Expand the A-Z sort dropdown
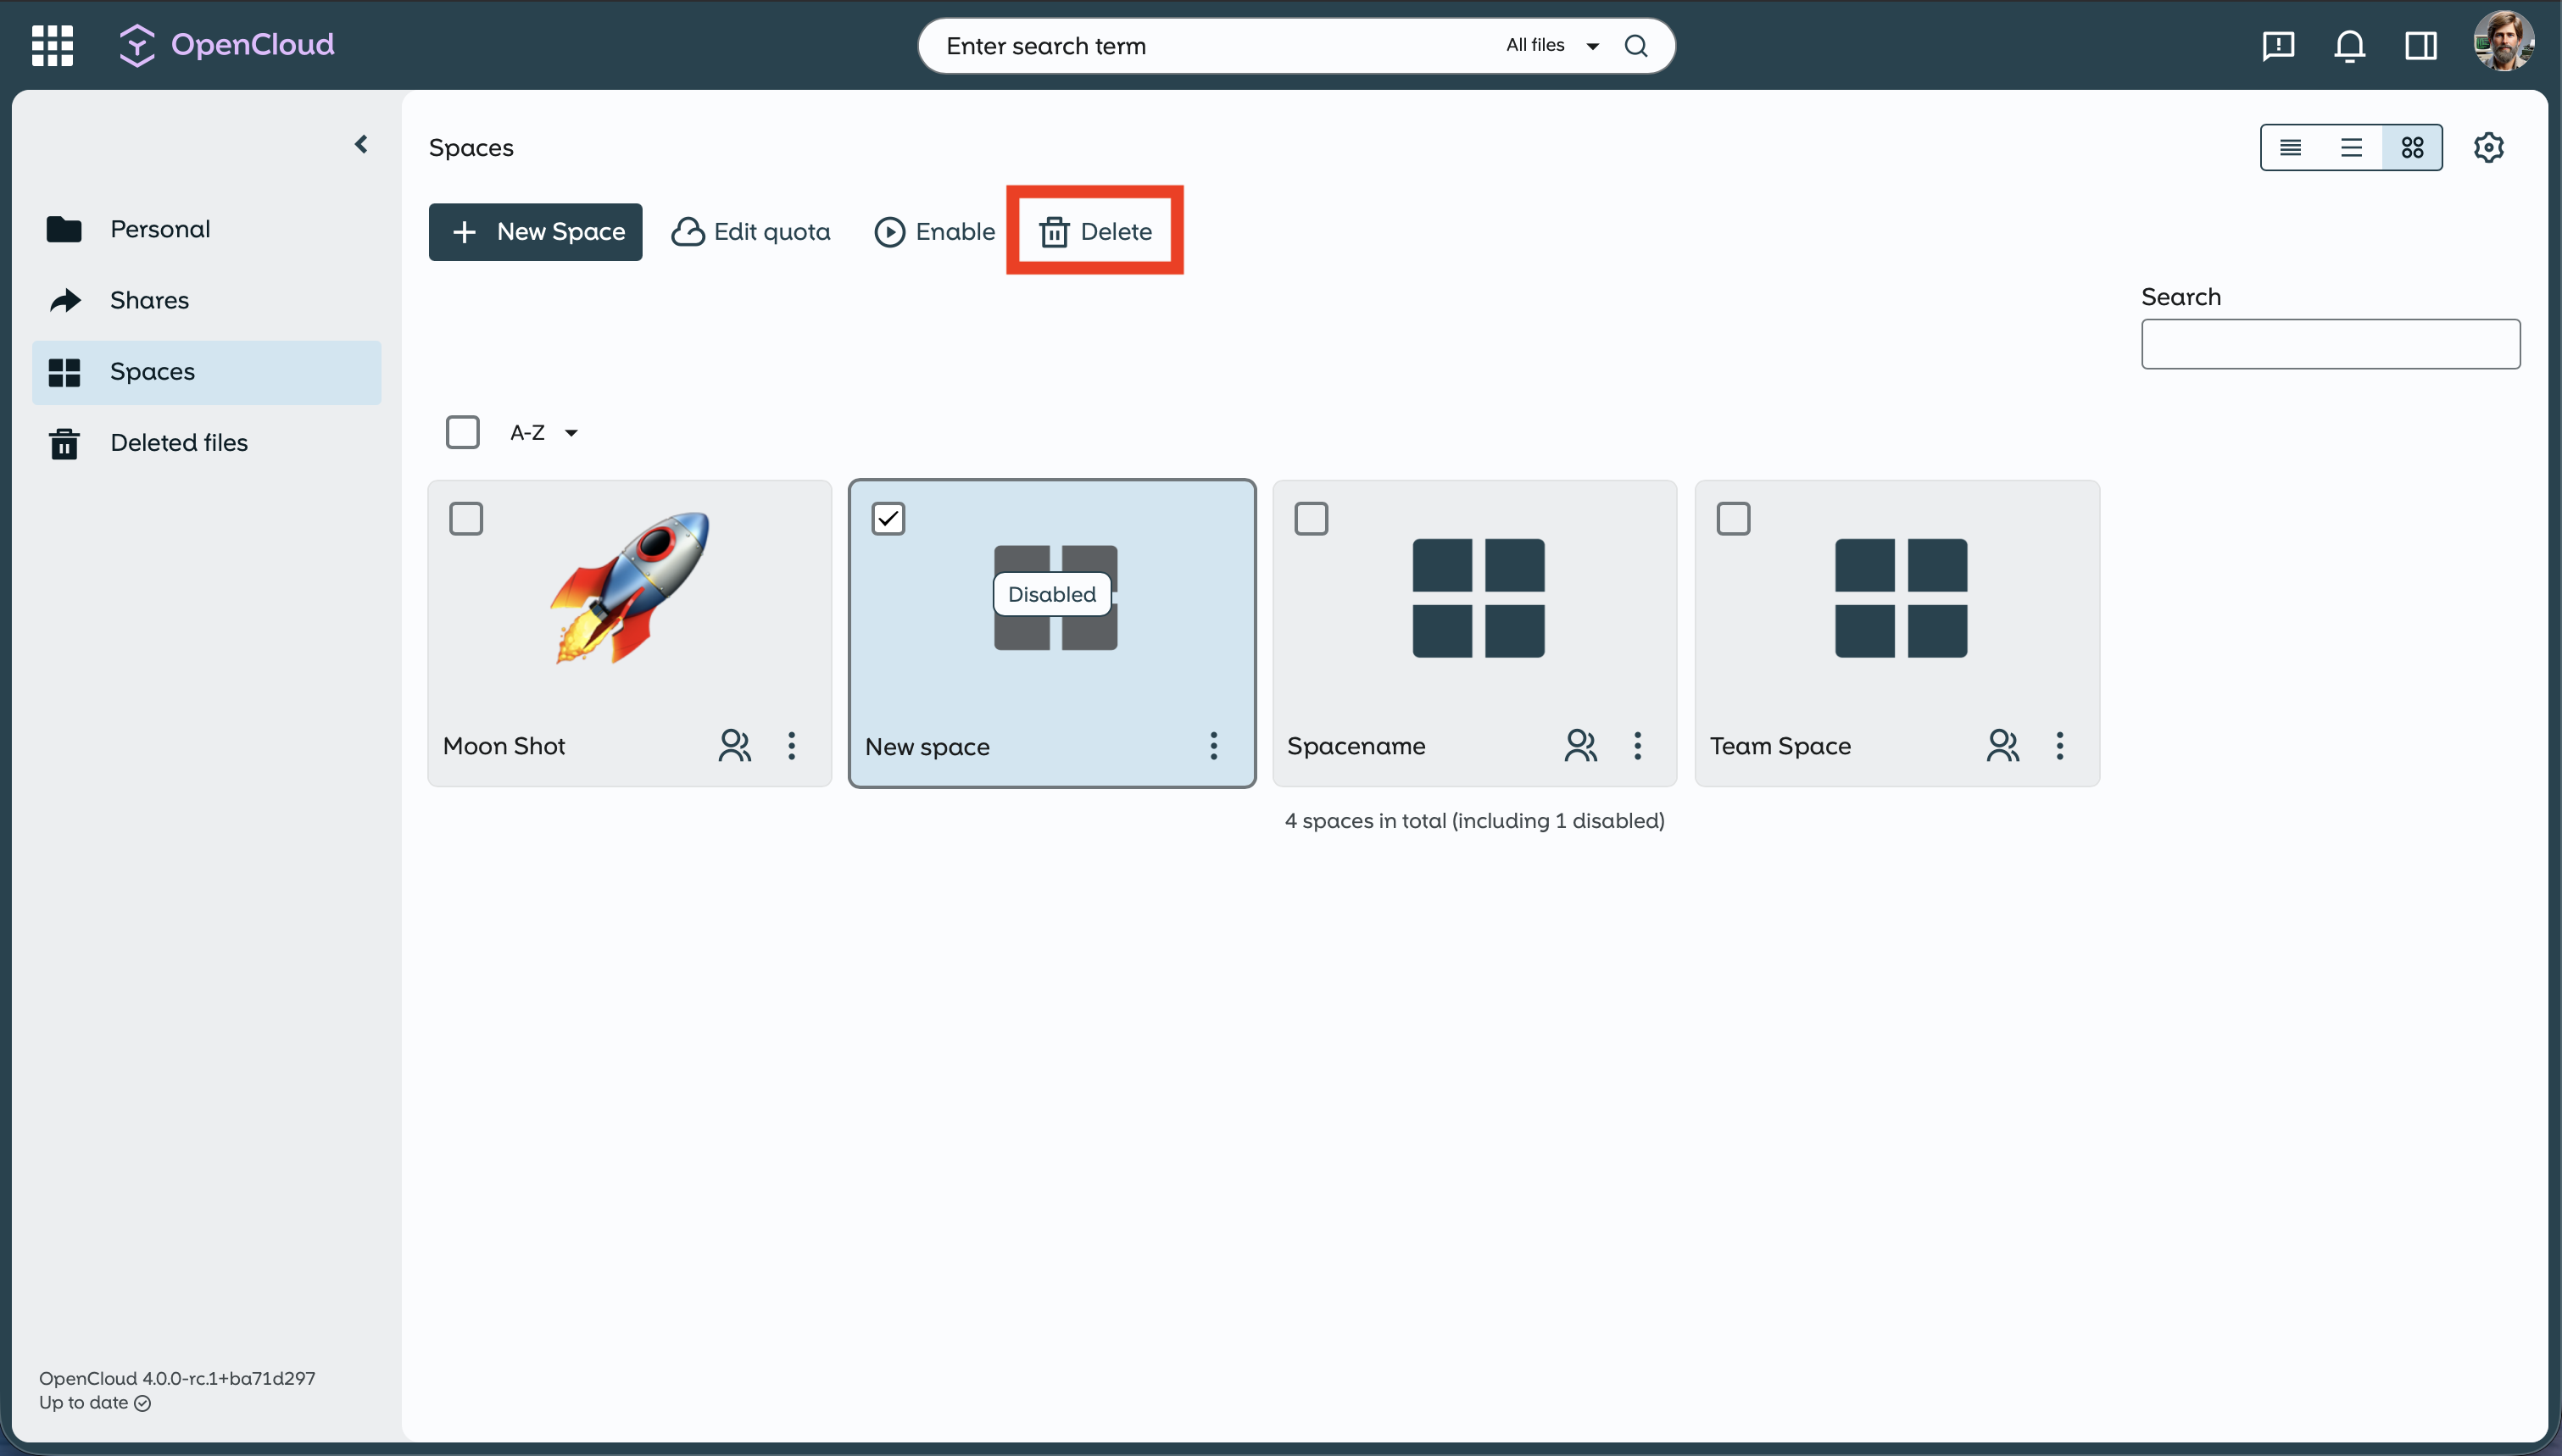The width and height of the screenshot is (2562, 1456). point(544,432)
